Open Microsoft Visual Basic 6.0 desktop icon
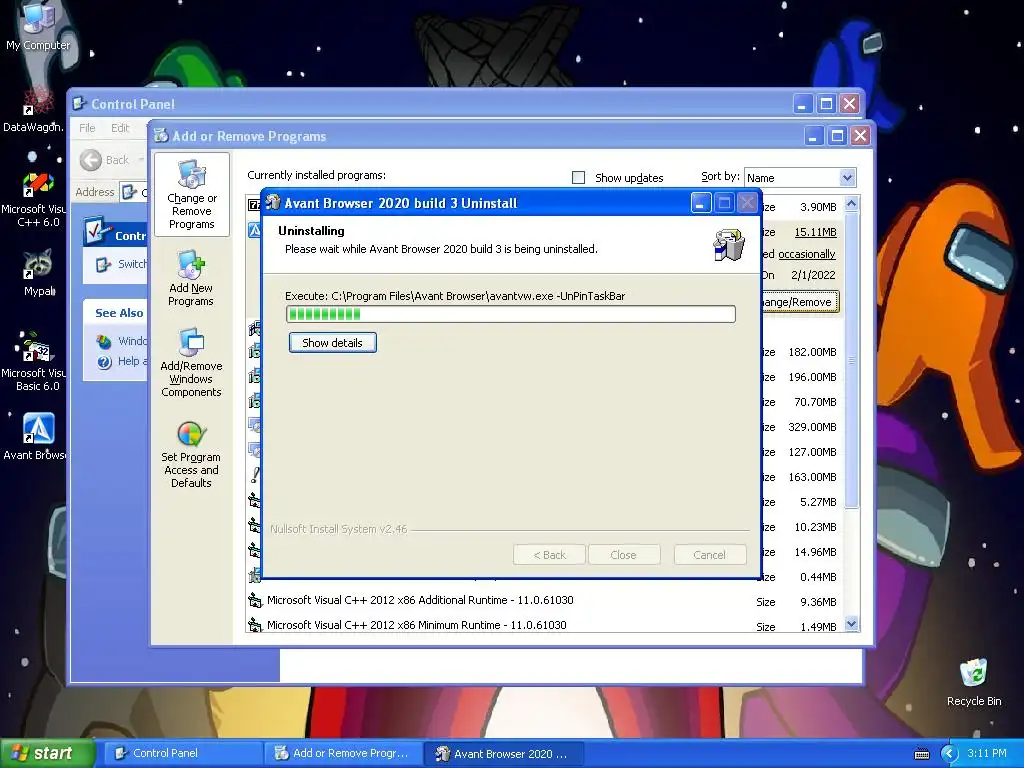The height and width of the screenshot is (768, 1024). coord(34,361)
